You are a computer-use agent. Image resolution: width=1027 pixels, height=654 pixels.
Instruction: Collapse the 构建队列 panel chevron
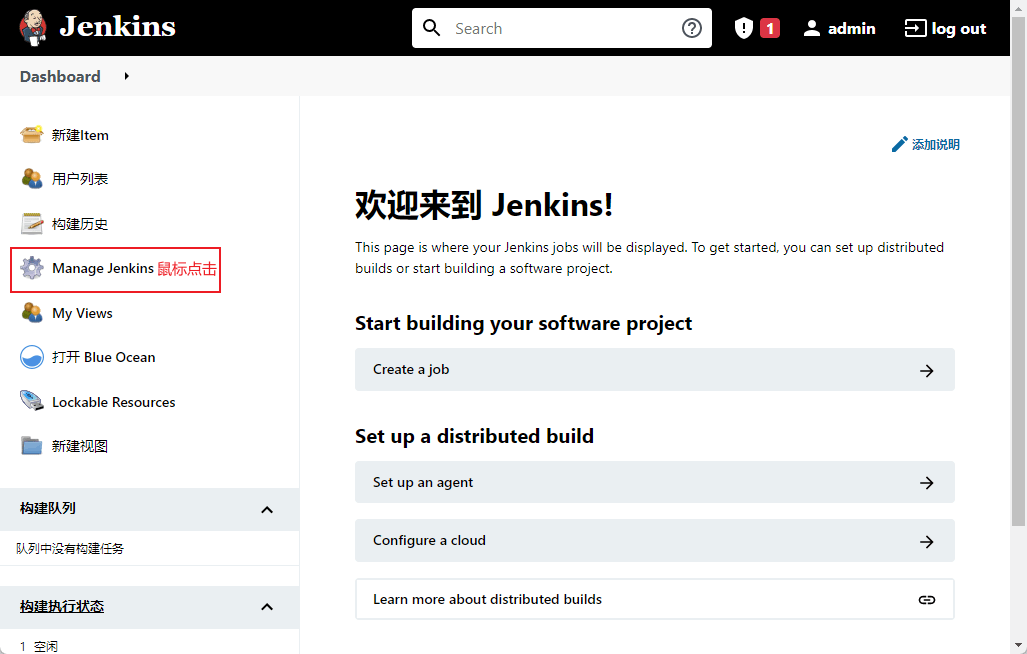267,509
